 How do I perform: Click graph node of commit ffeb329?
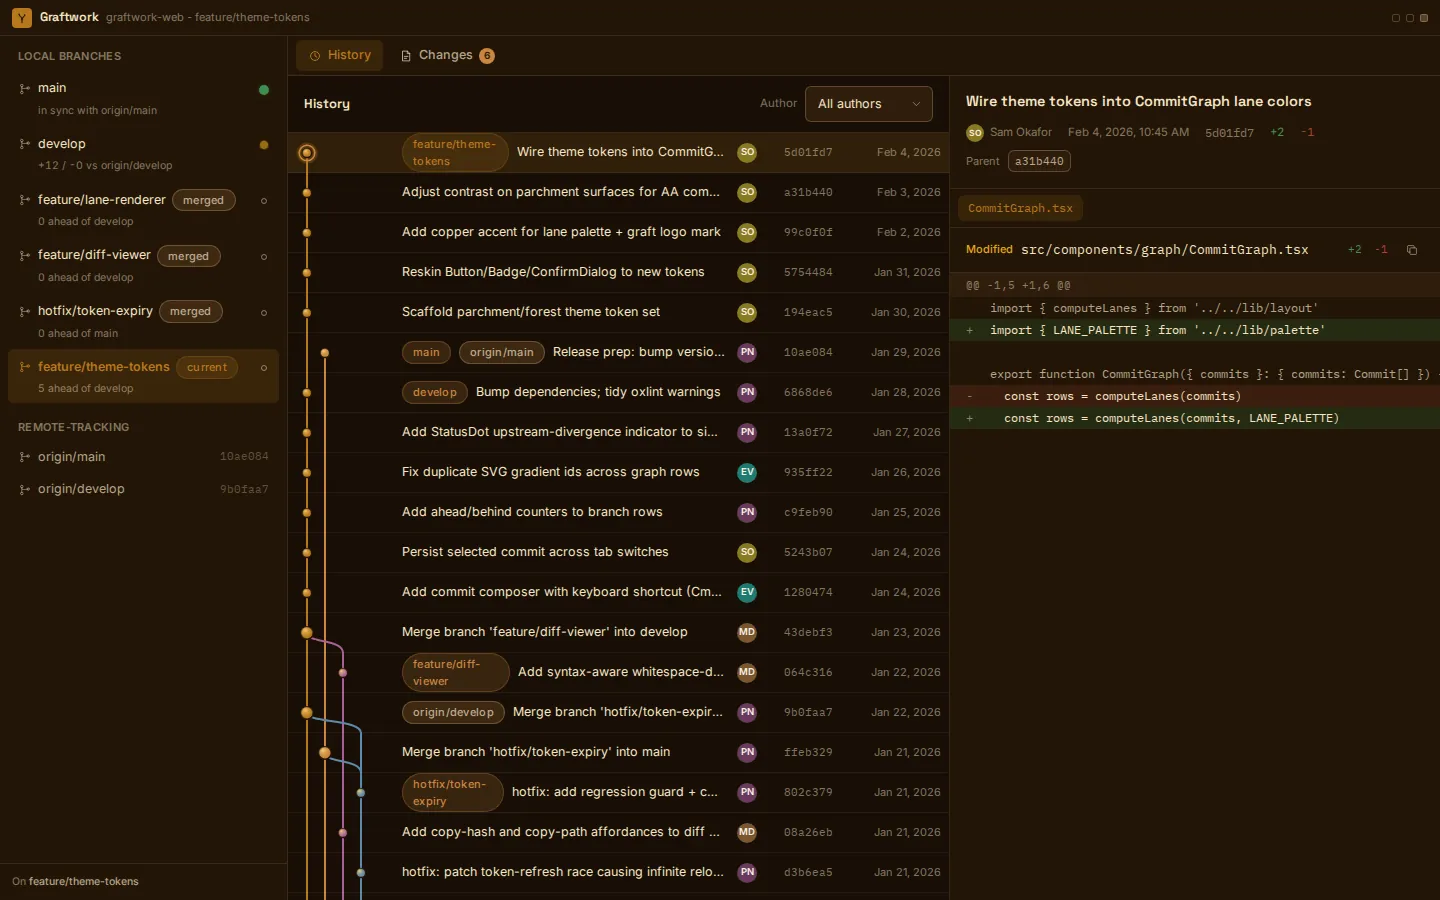324,752
